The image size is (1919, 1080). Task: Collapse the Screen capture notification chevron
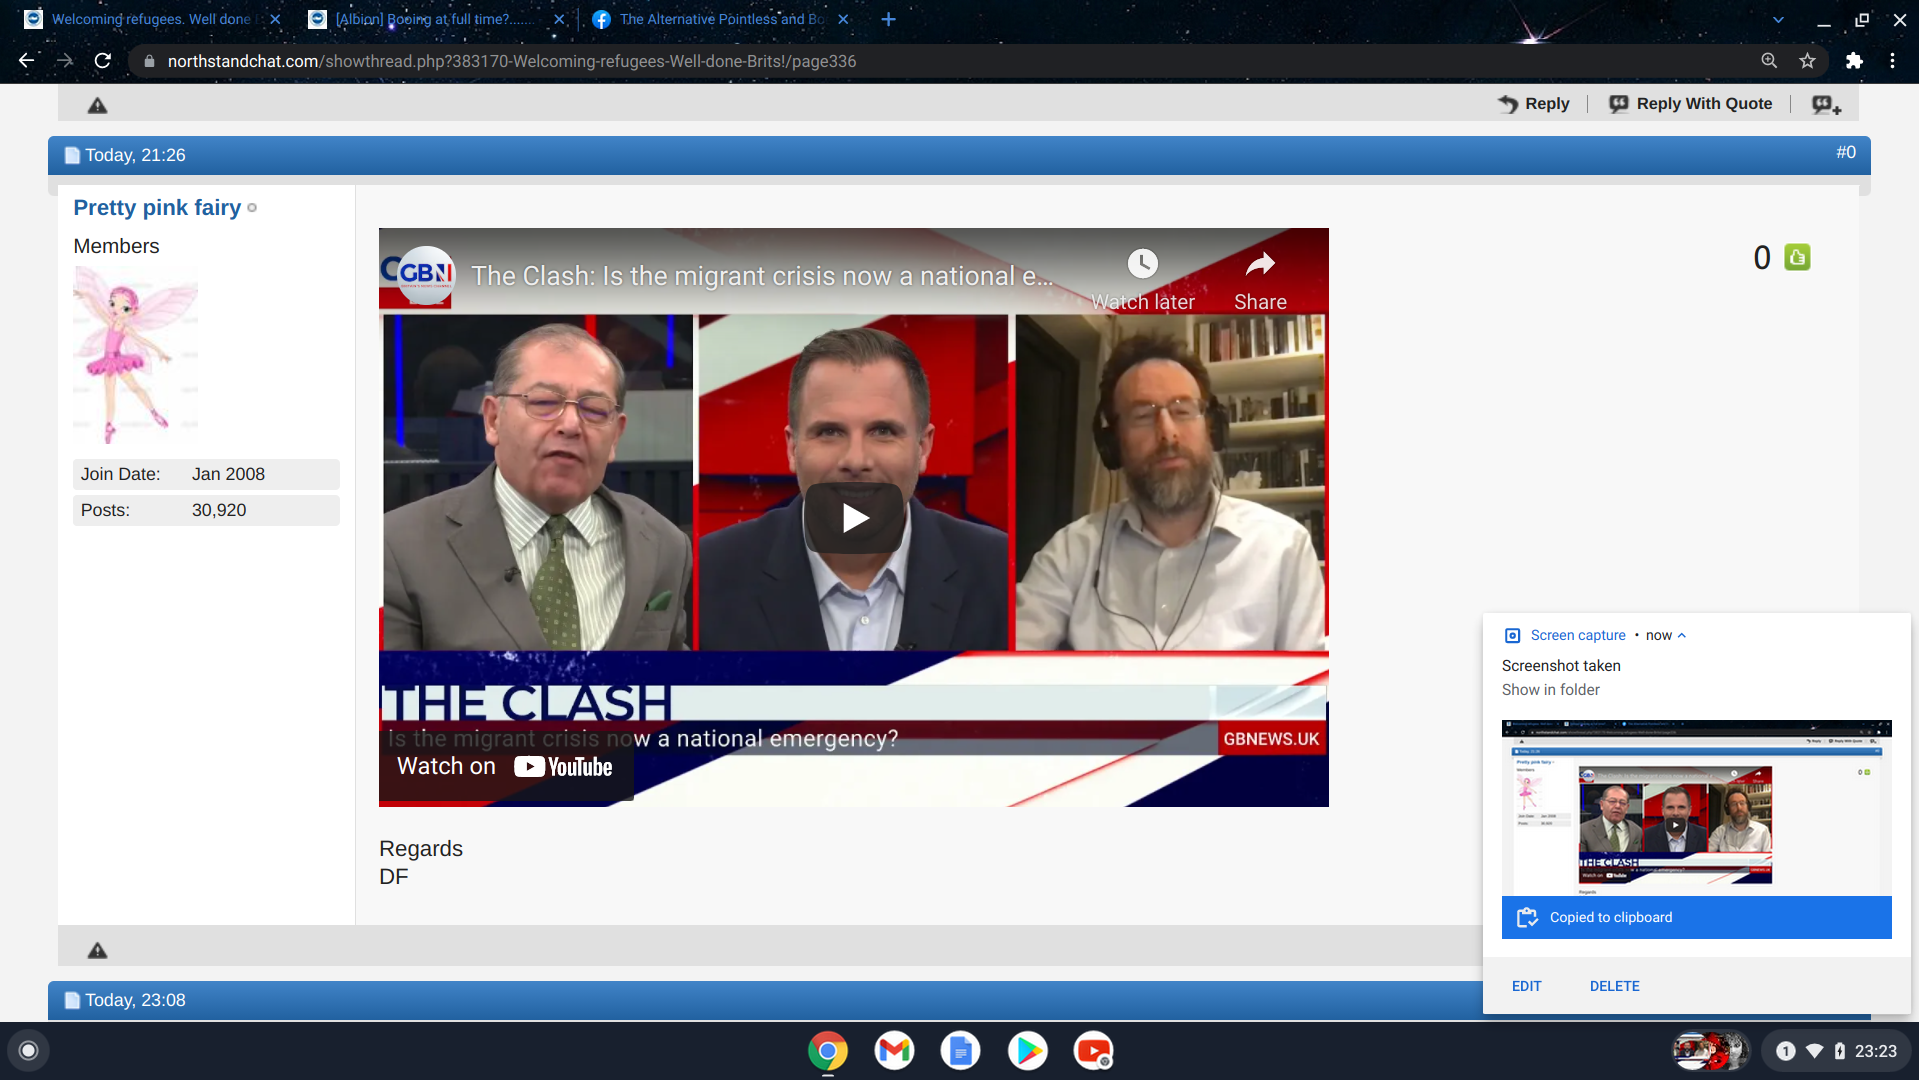click(1681, 635)
